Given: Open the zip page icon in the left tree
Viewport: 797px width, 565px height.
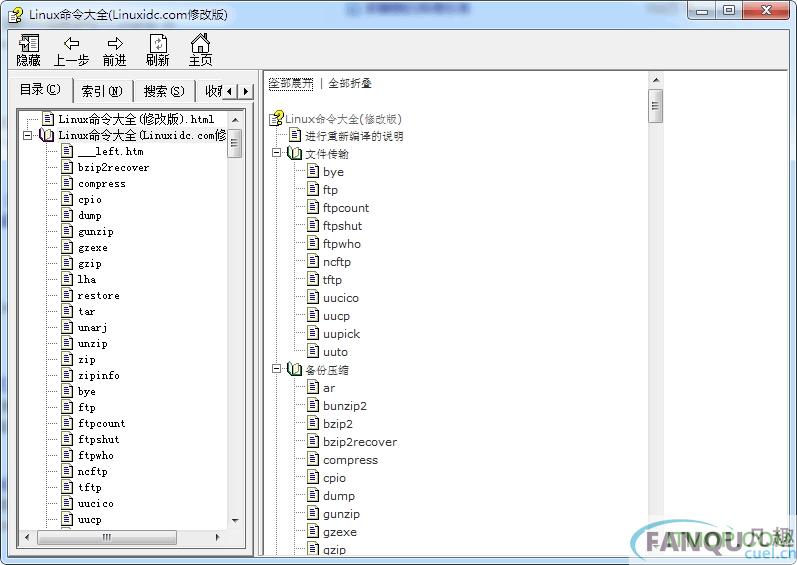Looking at the screenshot, I should click(x=67, y=359).
